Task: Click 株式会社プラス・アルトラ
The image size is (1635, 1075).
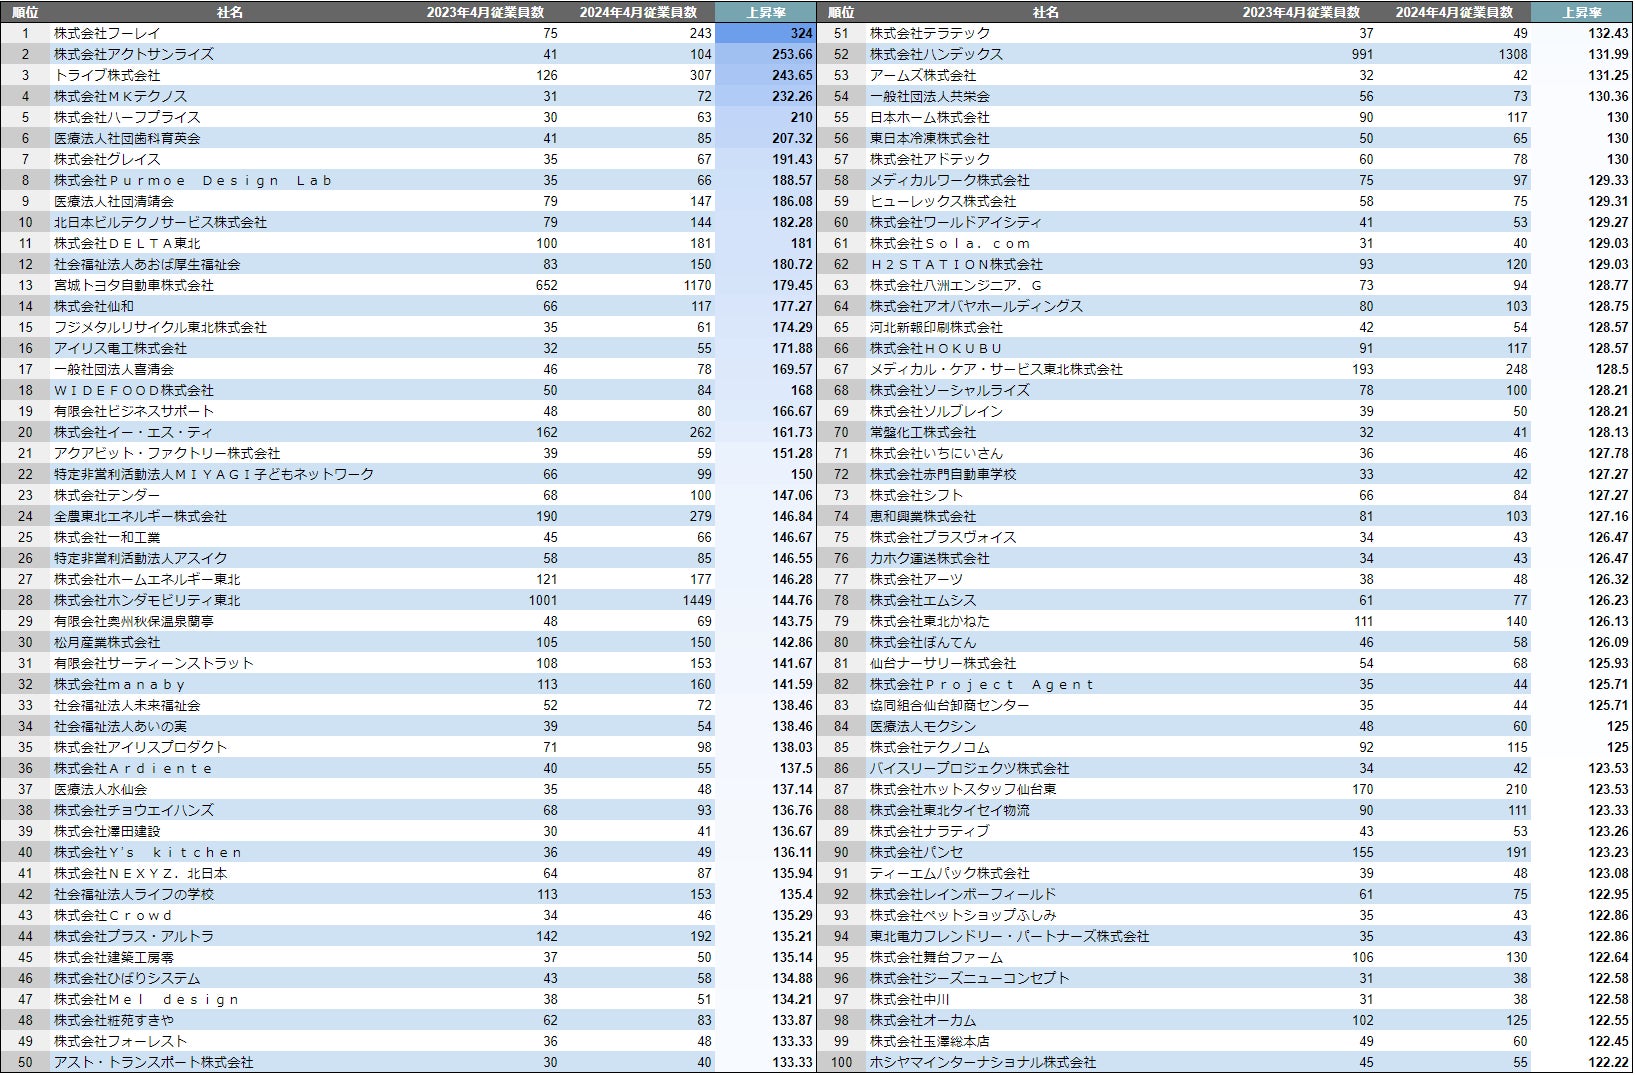Action: point(134,936)
